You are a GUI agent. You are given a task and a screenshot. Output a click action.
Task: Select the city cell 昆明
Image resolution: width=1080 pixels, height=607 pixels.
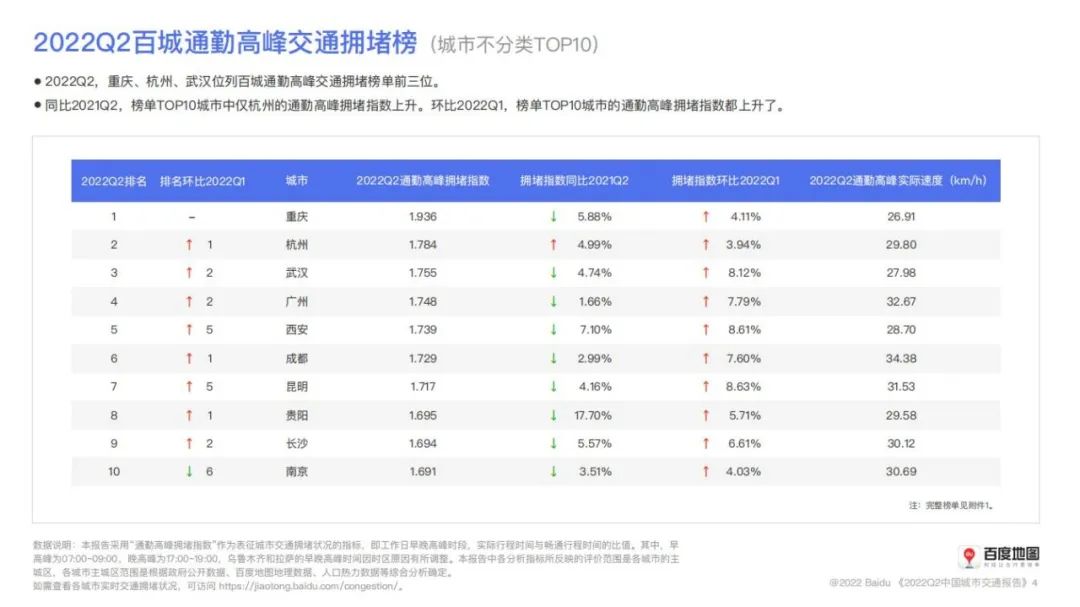point(297,387)
